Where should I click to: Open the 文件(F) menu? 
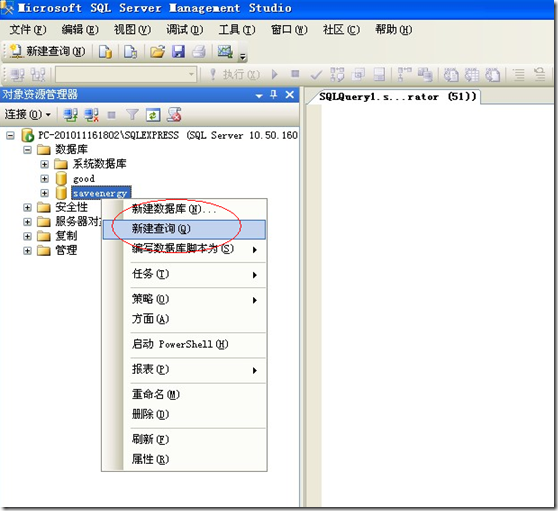click(27, 30)
